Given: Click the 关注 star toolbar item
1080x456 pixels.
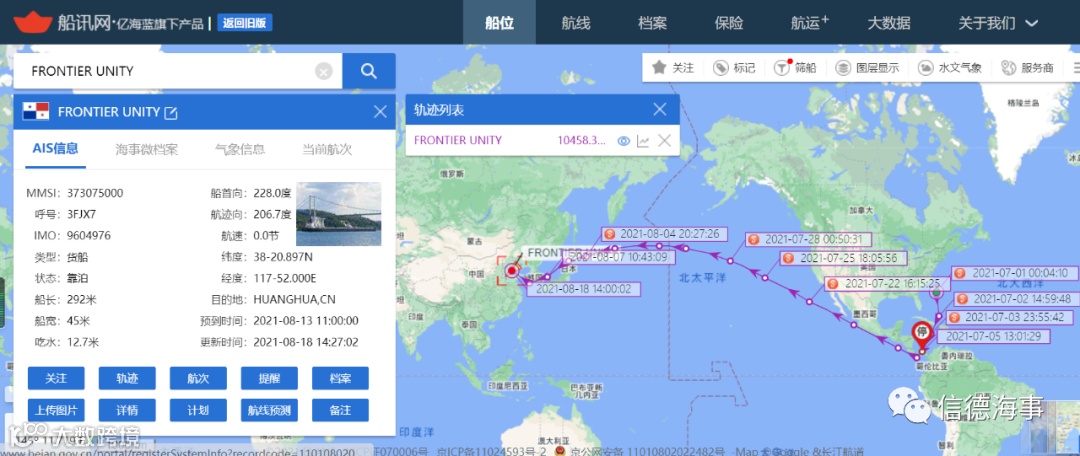Looking at the screenshot, I should [673, 68].
